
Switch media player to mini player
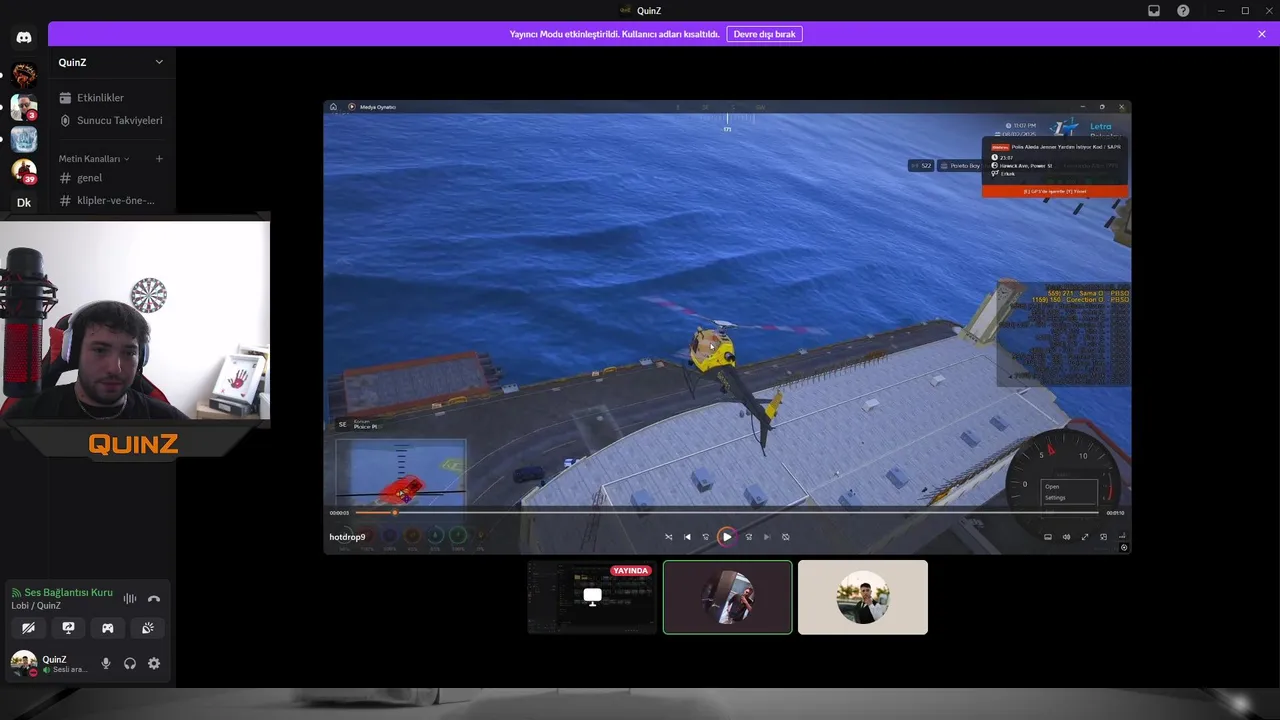point(1104,537)
